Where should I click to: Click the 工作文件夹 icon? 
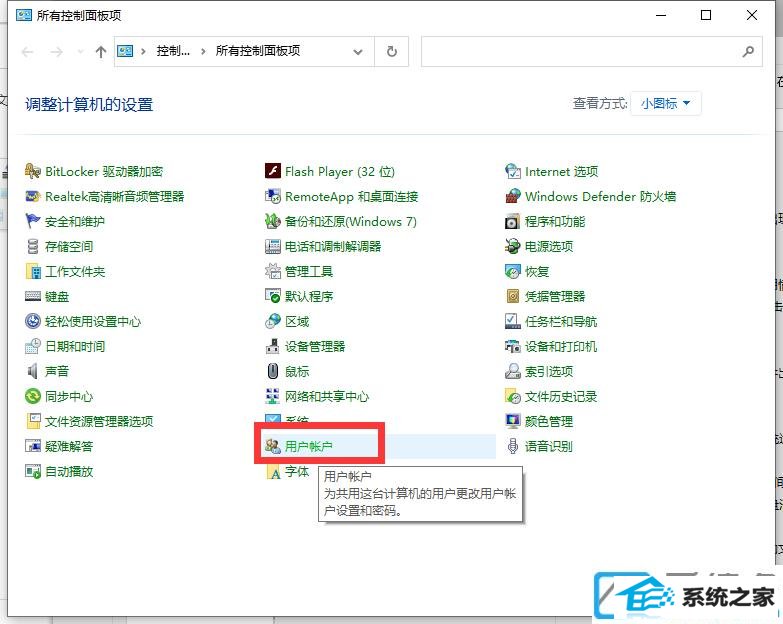pyautogui.click(x=33, y=271)
